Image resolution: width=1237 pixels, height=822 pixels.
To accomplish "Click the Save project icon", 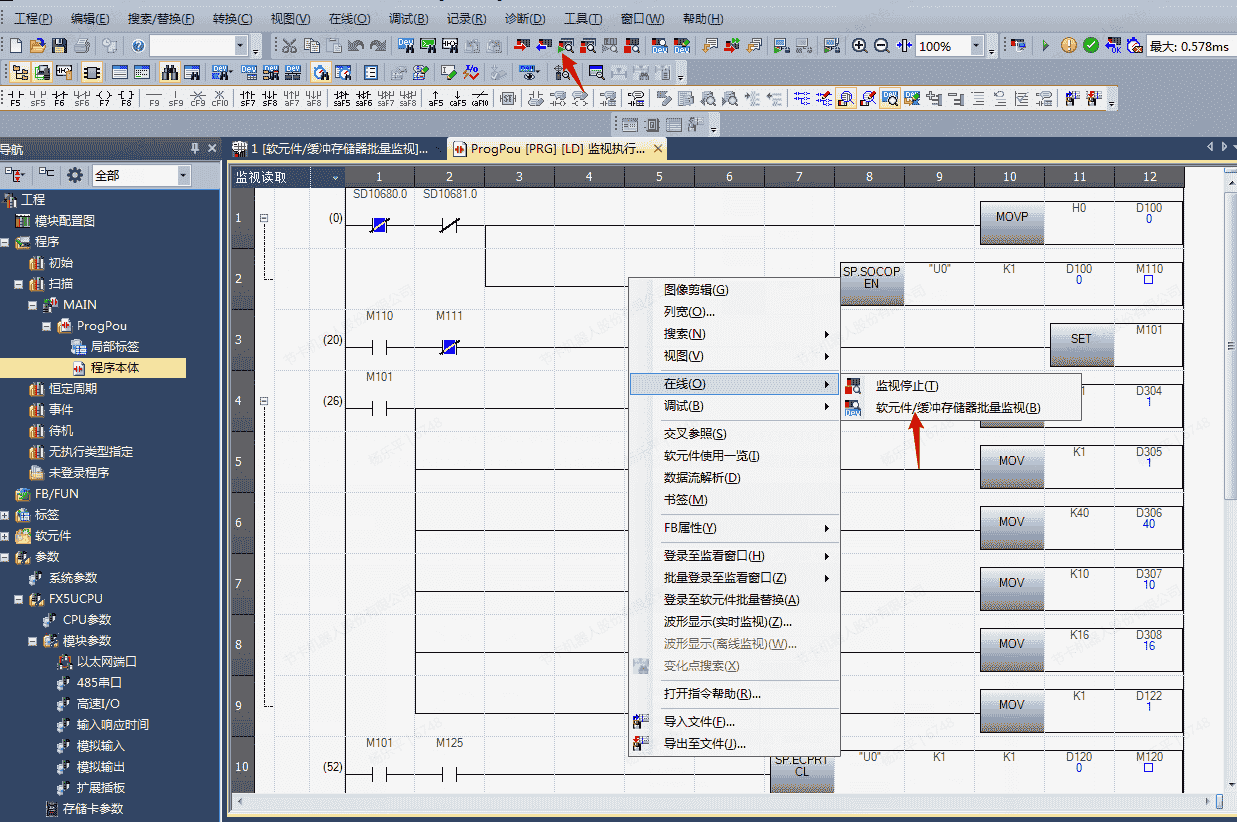I will click(59, 46).
